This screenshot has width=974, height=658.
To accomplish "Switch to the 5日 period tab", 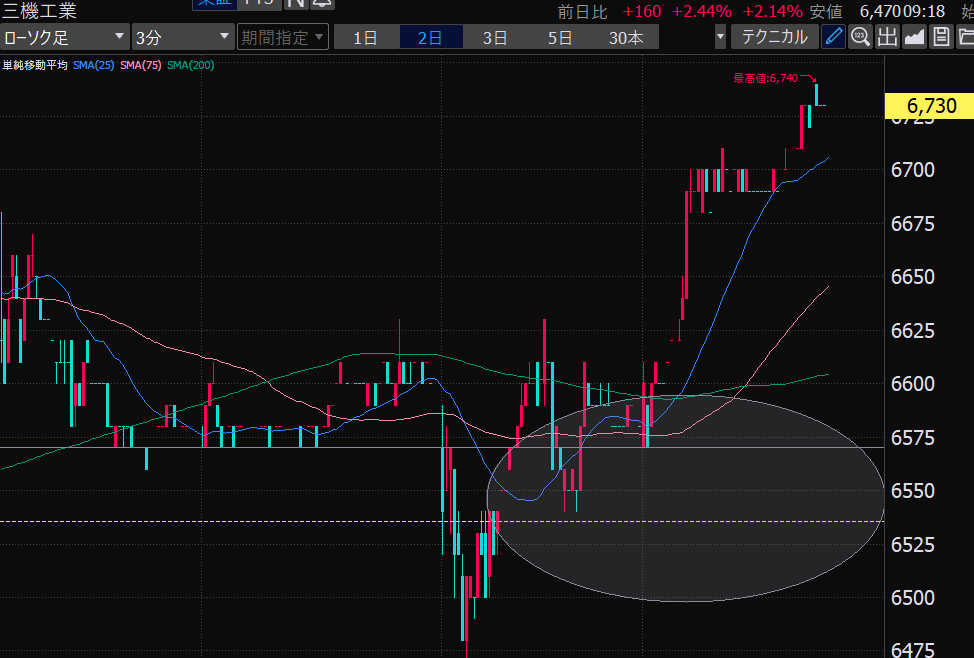I will (x=560, y=38).
